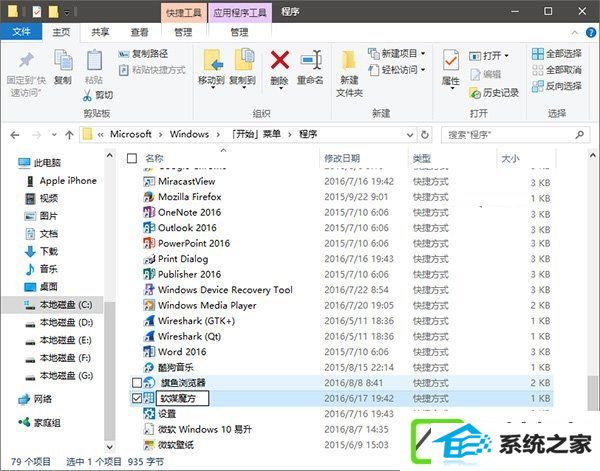
Task: Click the 复制 (Copy) ribbon icon
Action: (x=63, y=60)
